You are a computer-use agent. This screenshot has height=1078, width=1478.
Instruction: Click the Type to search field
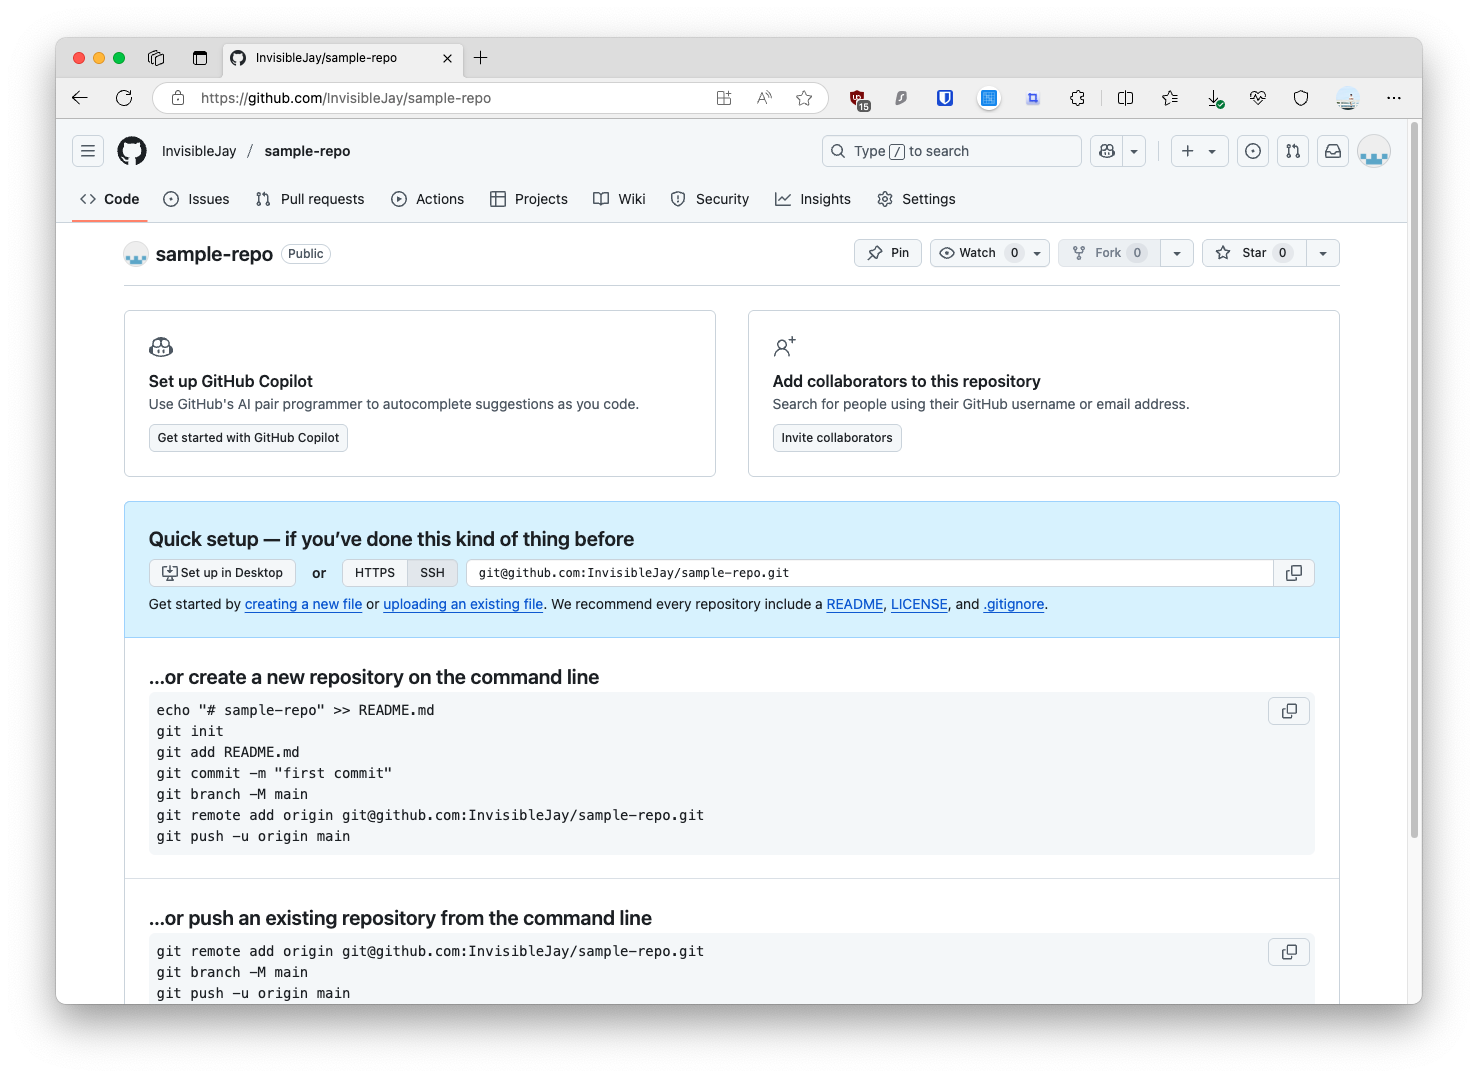click(x=950, y=151)
